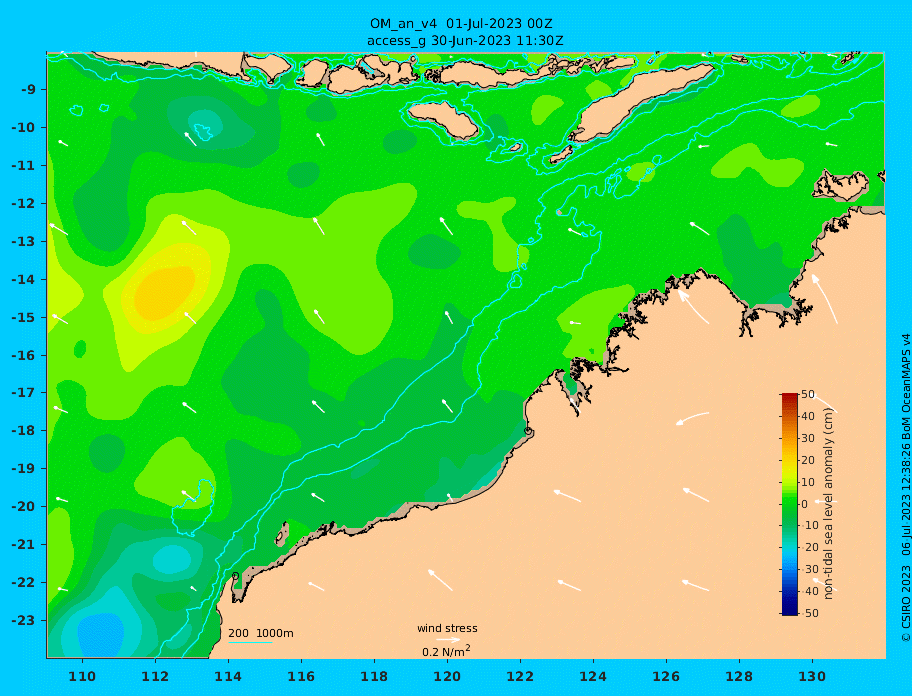This screenshot has height=696, width=912.
Task: Click the '126' longitude axis label
Action: click(x=666, y=676)
